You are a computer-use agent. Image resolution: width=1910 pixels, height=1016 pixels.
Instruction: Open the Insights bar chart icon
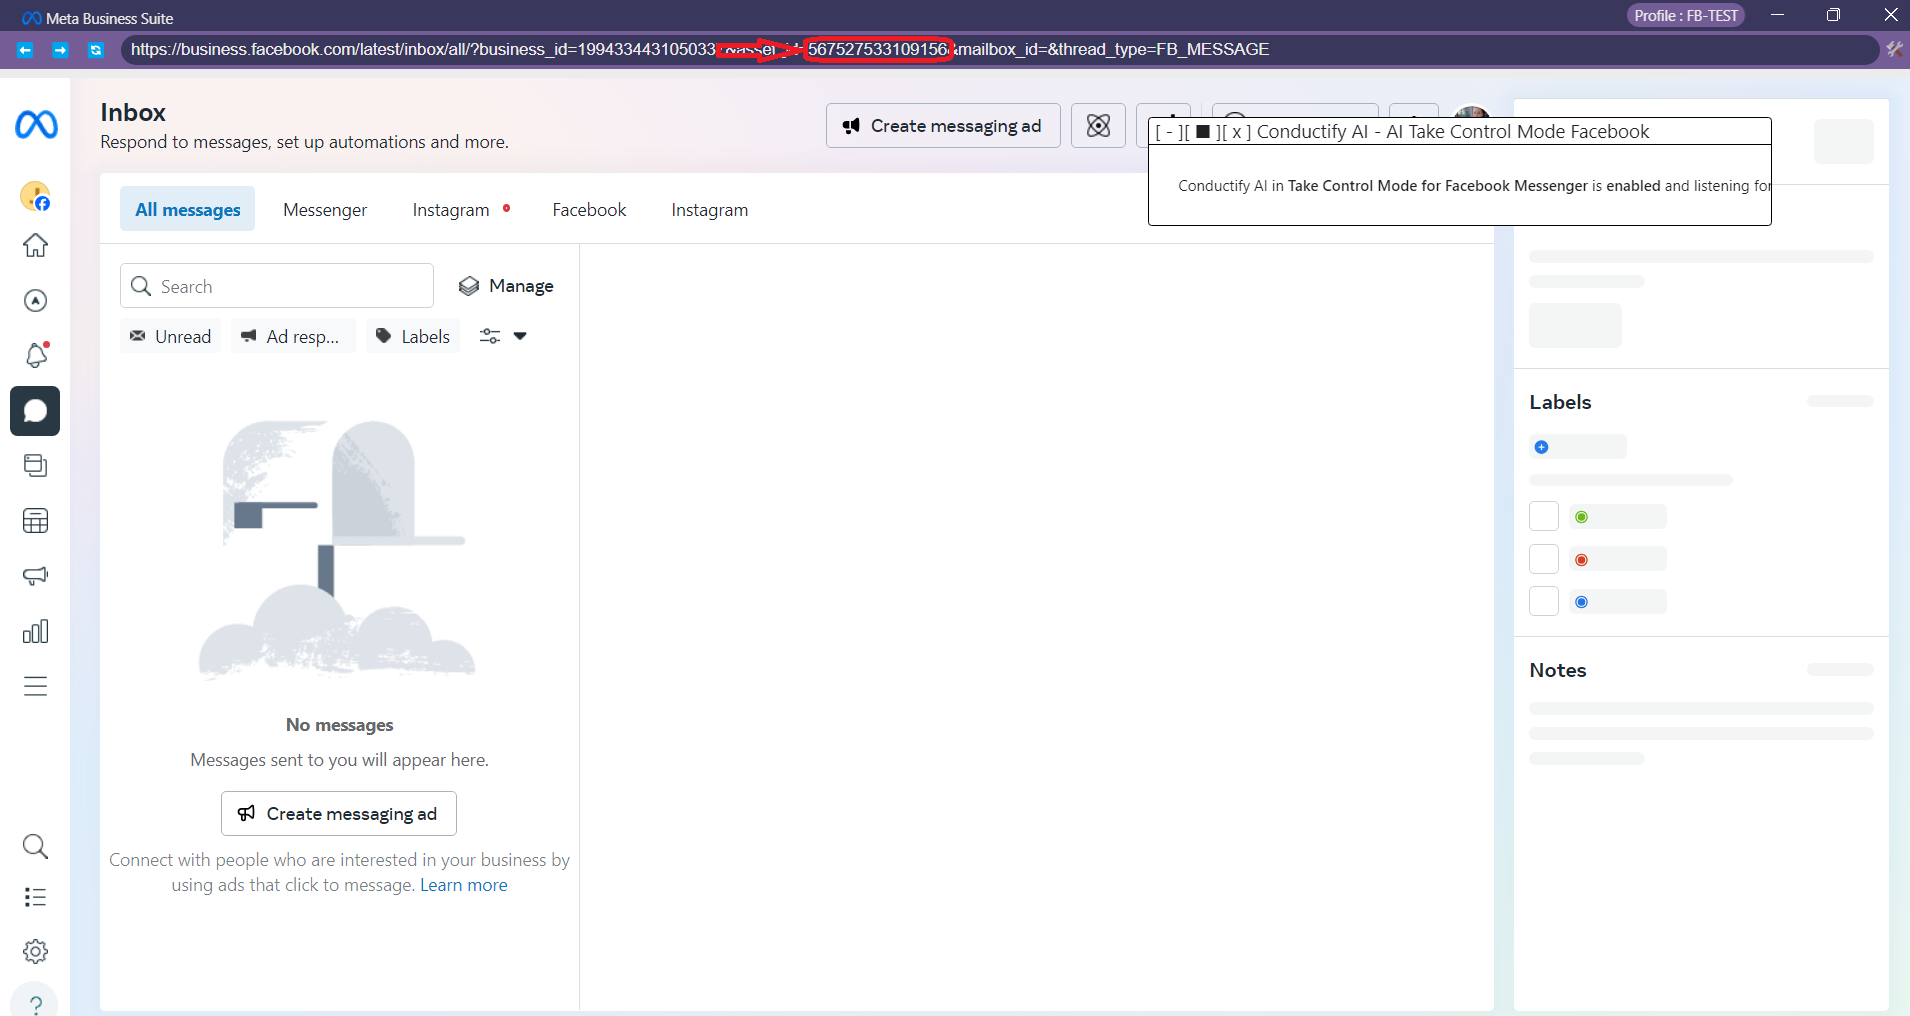coord(35,631)
